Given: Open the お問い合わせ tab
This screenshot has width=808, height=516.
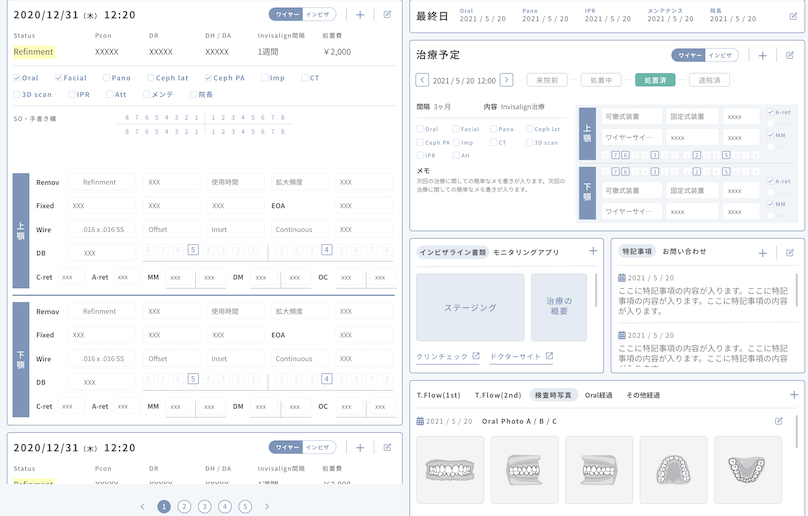Looking at the screenshot, I should pos(684,252).
